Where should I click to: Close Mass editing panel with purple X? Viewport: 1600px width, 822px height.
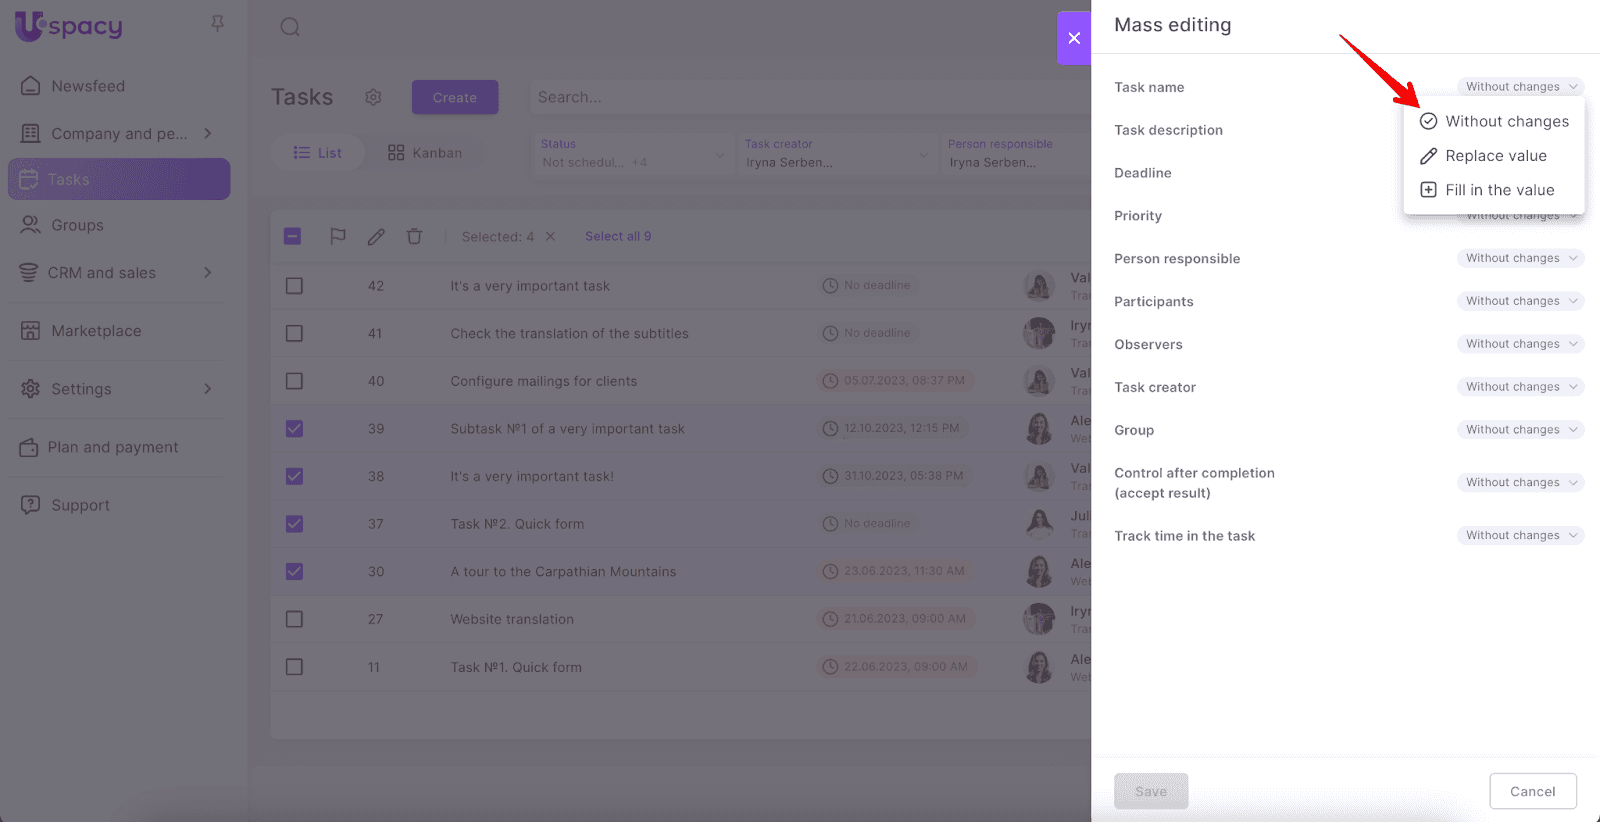[x=1074, y=38]
